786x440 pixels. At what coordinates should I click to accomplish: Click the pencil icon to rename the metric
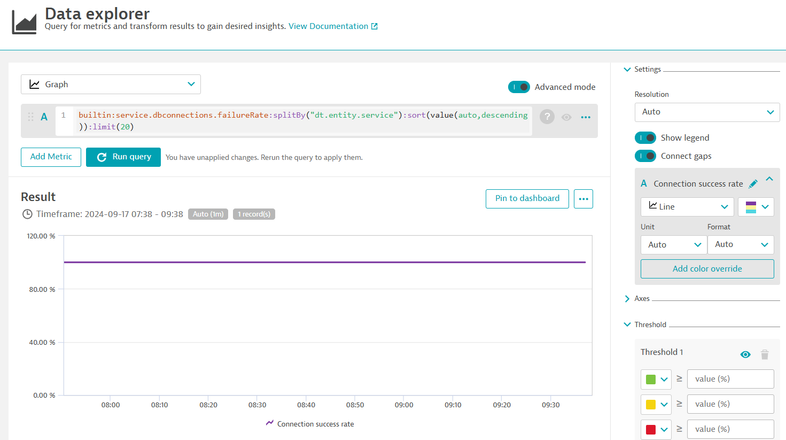(x=753, y=184)
